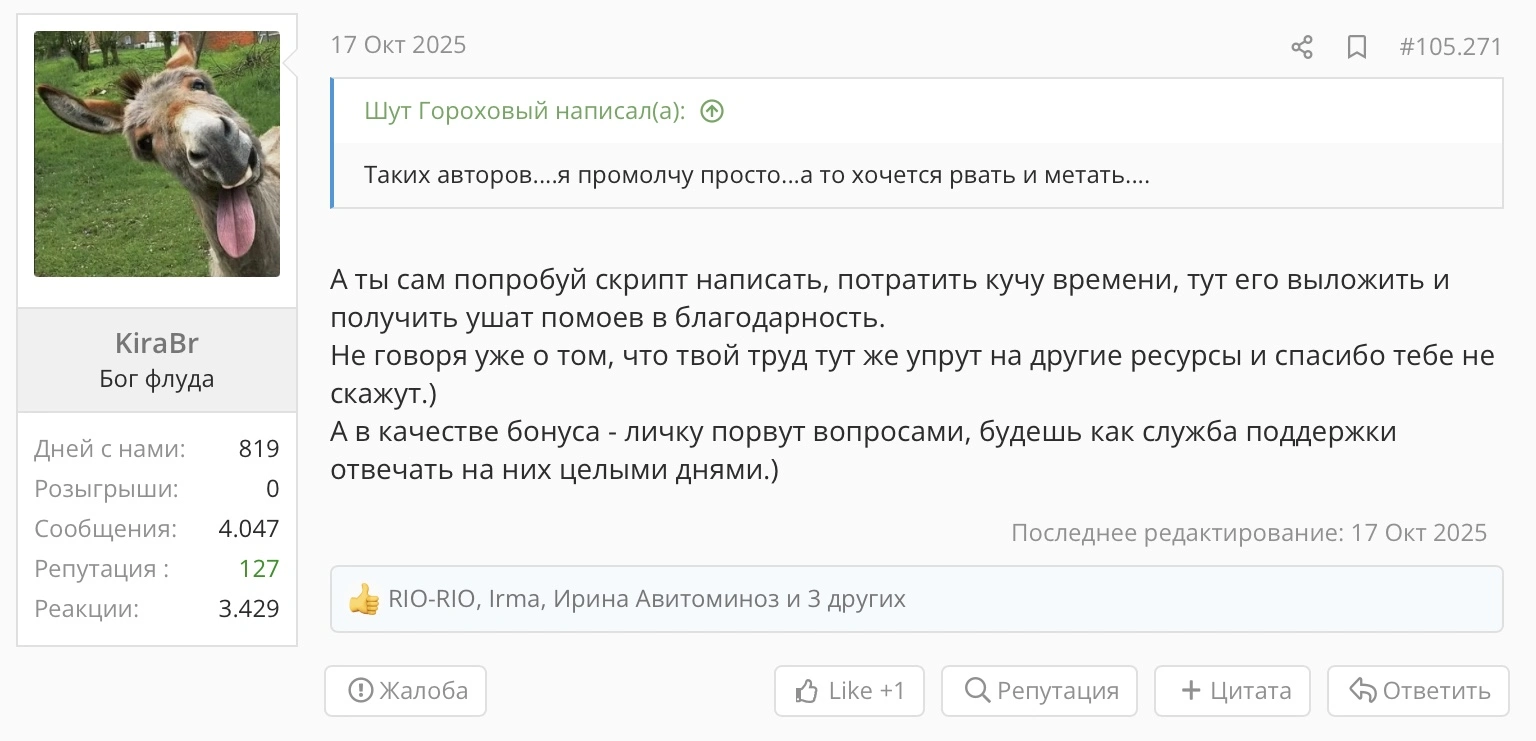Expand the quoted message text block
Image resolution: width=1536 pixels, height=741 pixels.
pyautogui.click(x=917, y=176)
